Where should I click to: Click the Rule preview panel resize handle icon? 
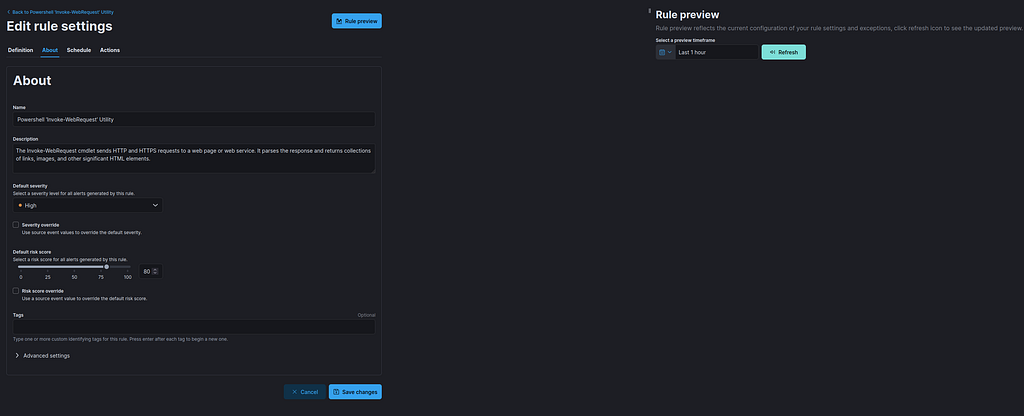coord(649,11)
